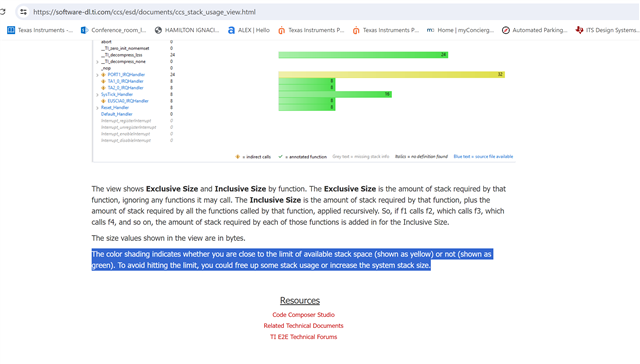Select the SysTick_Handler function name

117,94
